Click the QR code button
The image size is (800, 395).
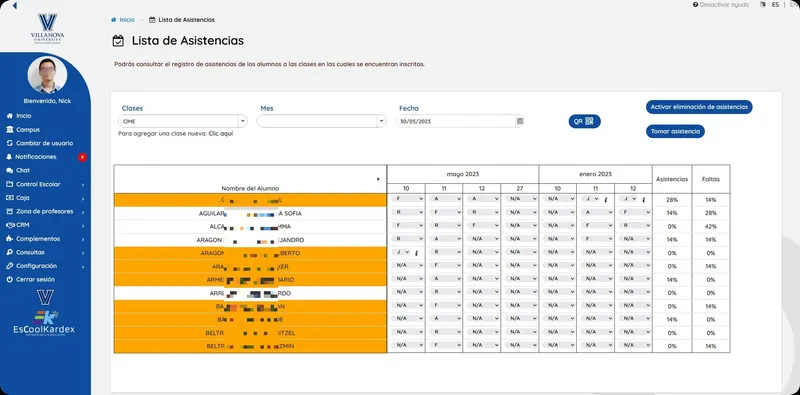584,121
